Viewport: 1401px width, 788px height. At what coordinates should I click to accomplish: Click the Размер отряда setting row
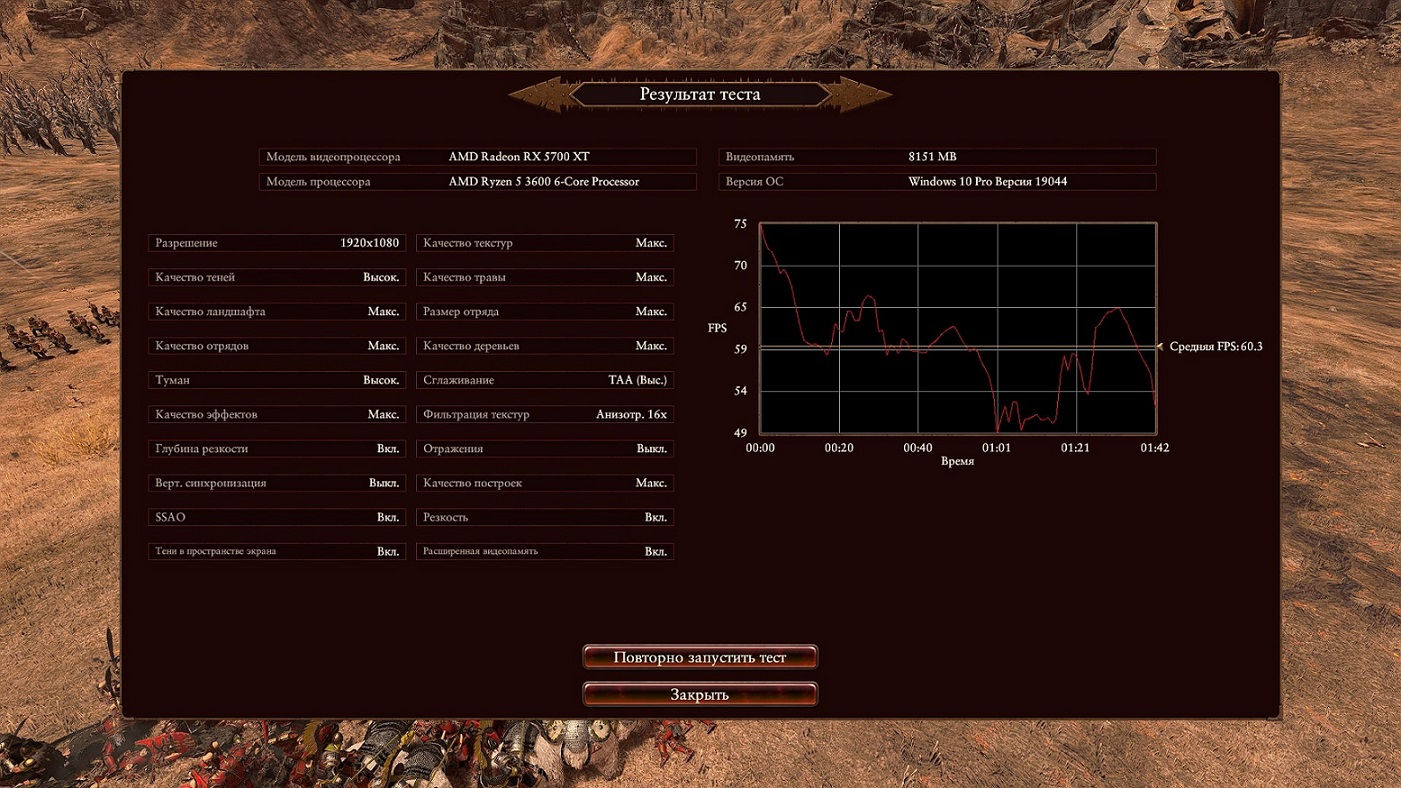pyautogui.click(x=545, y=312)
